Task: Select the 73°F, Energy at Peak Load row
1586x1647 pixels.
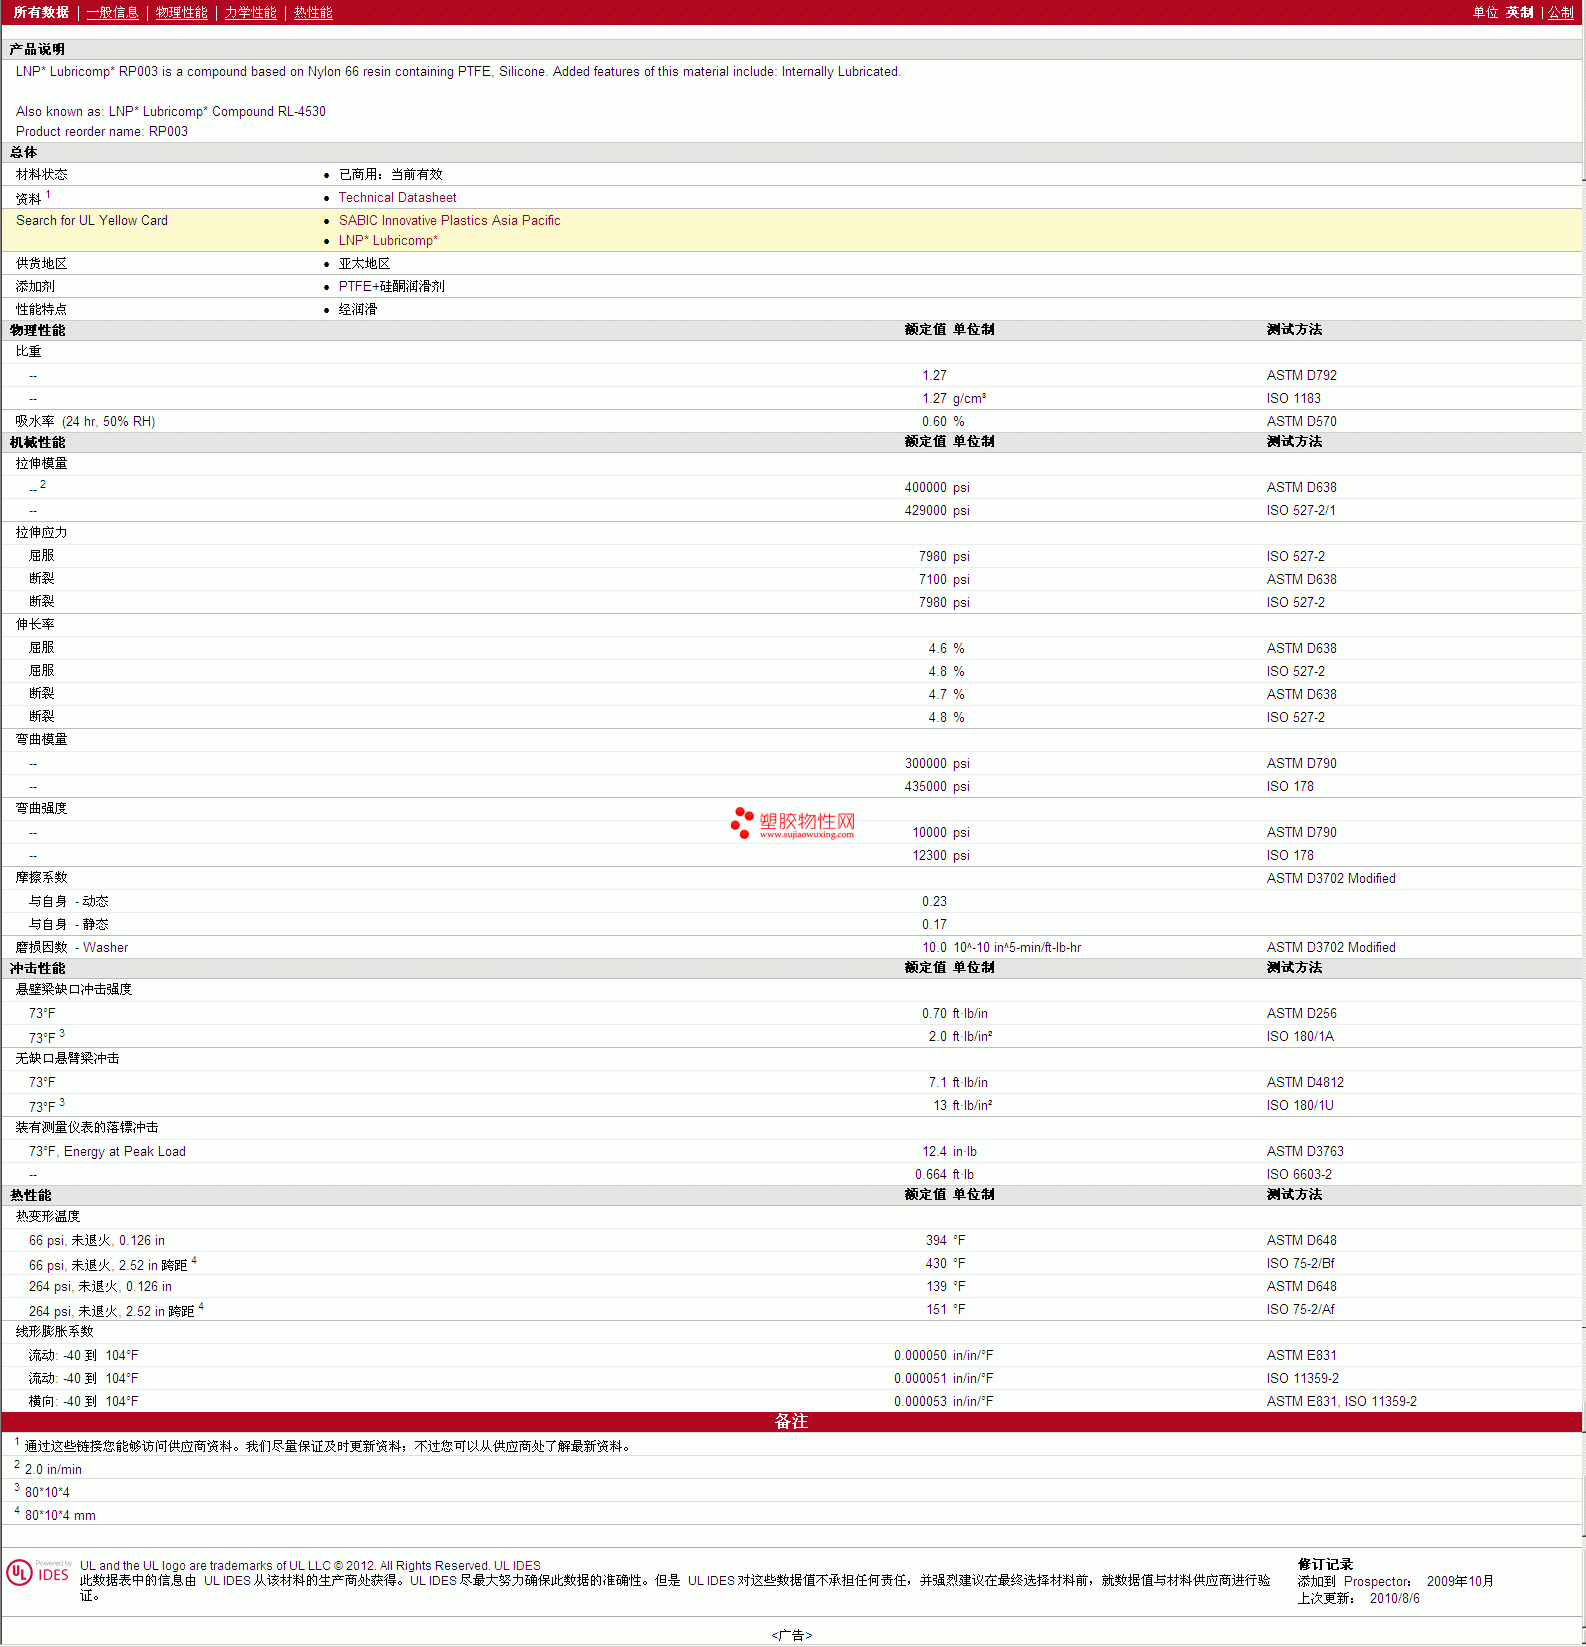Action: (791, 1151)
